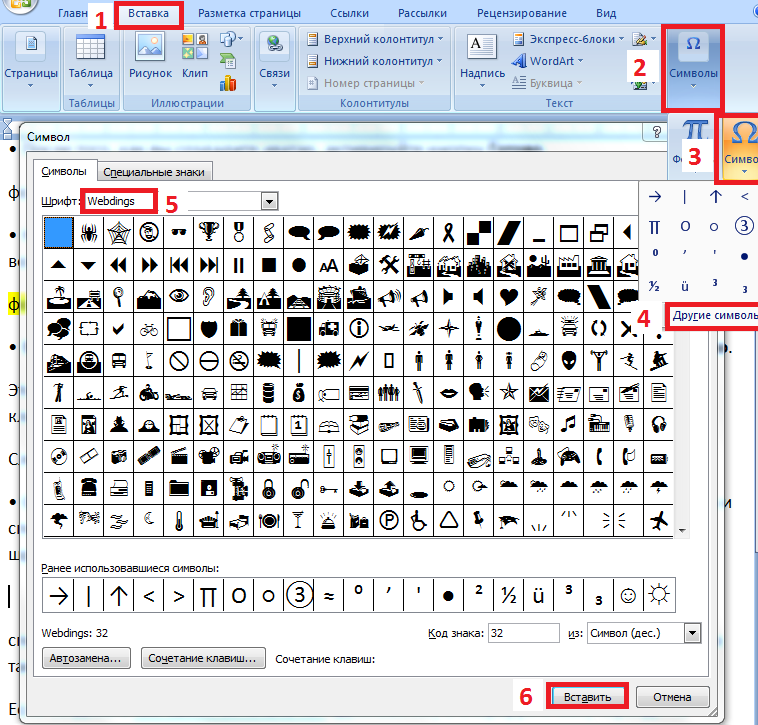Select the spider web symbol
Viewport: 758px width, 725px height.
[x=118, y=233]
